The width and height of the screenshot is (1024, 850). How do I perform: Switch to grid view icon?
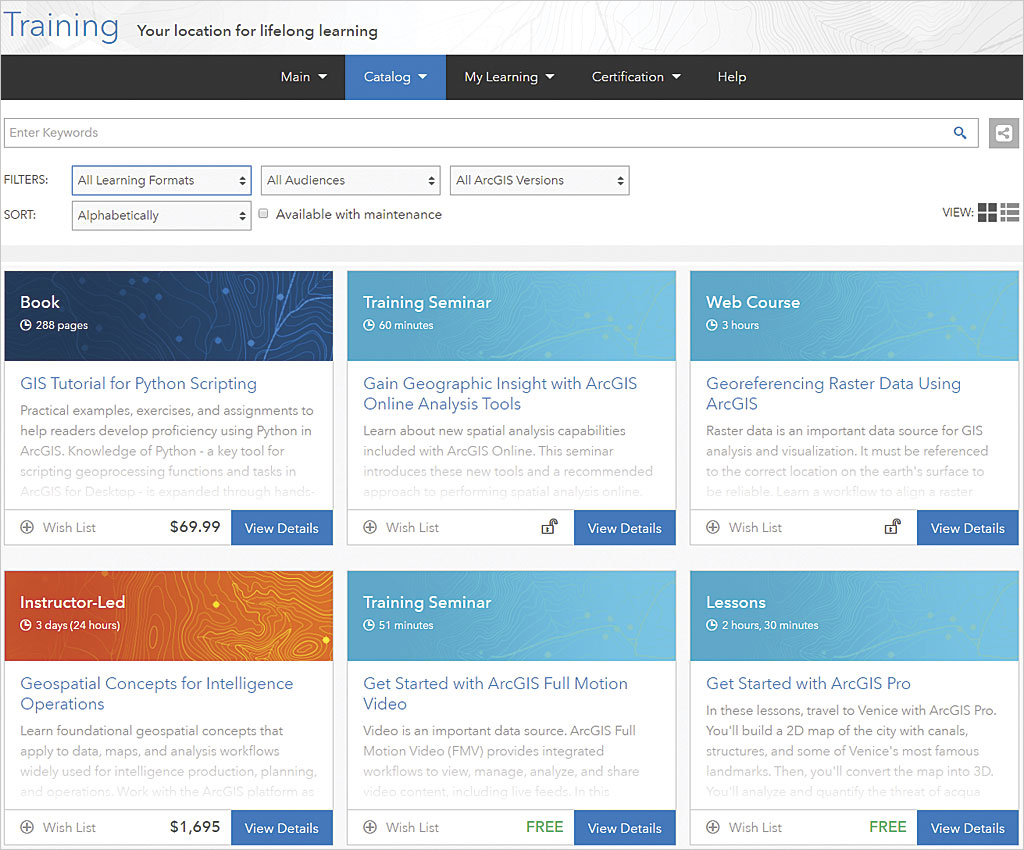pyautogui.click(x=987, y=212)
